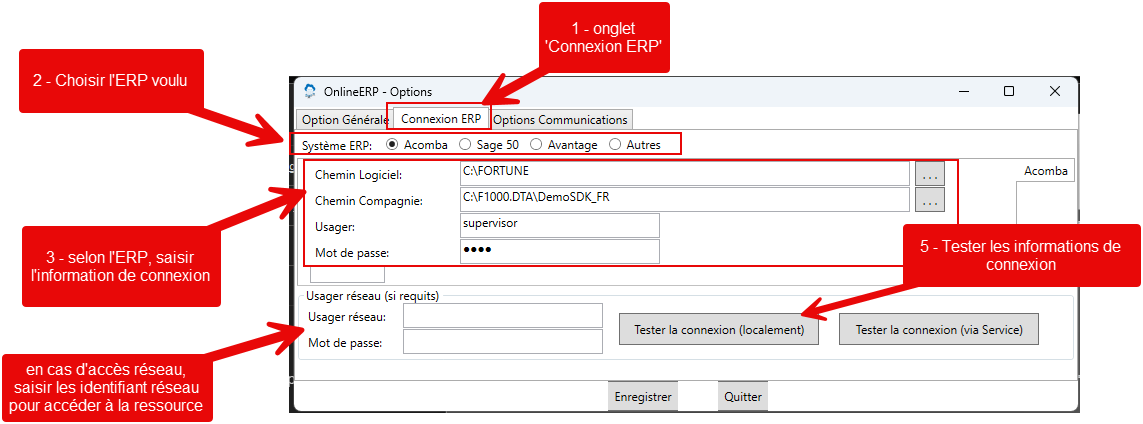This screenshot has height=424, width=1143.
Task: Test the connection via Service
Action: point(939,329)
